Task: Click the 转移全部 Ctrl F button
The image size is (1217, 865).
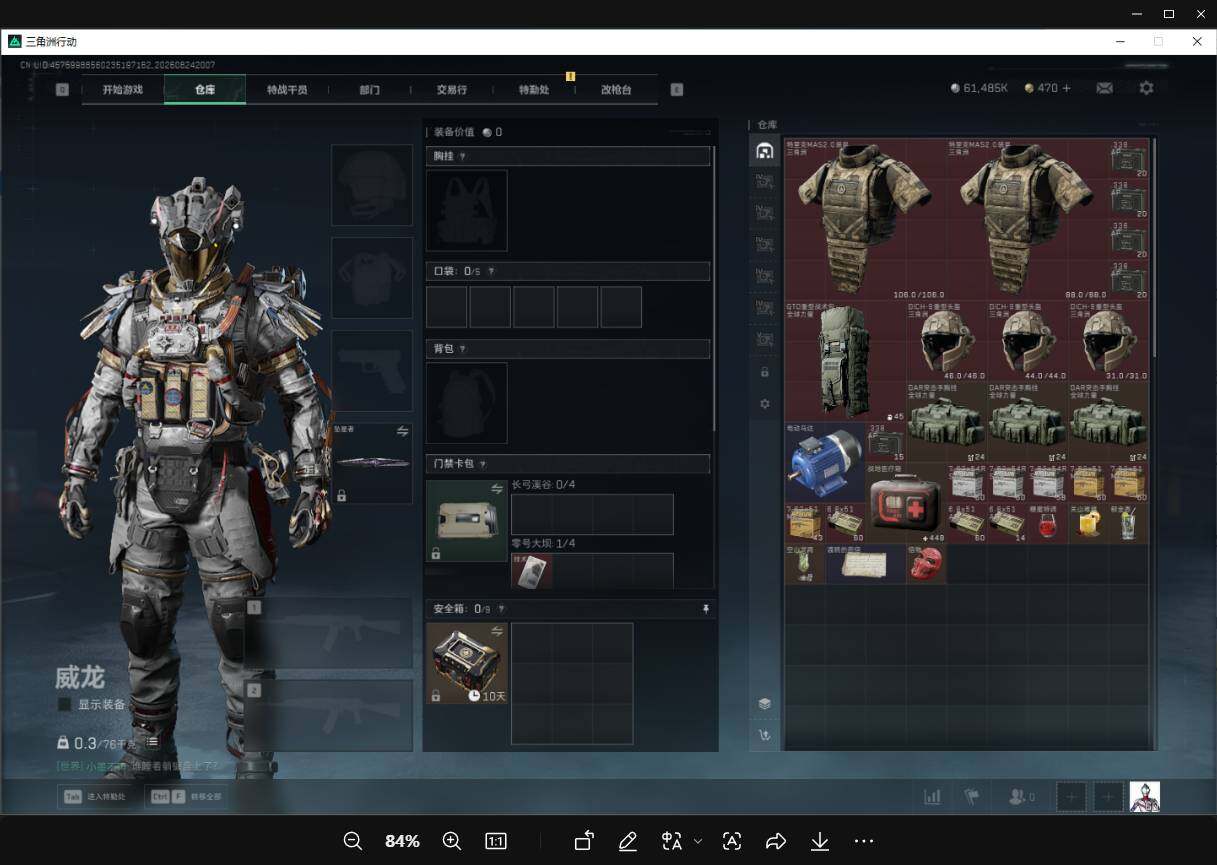Action: pyautogui.click(x=186, y=797)
